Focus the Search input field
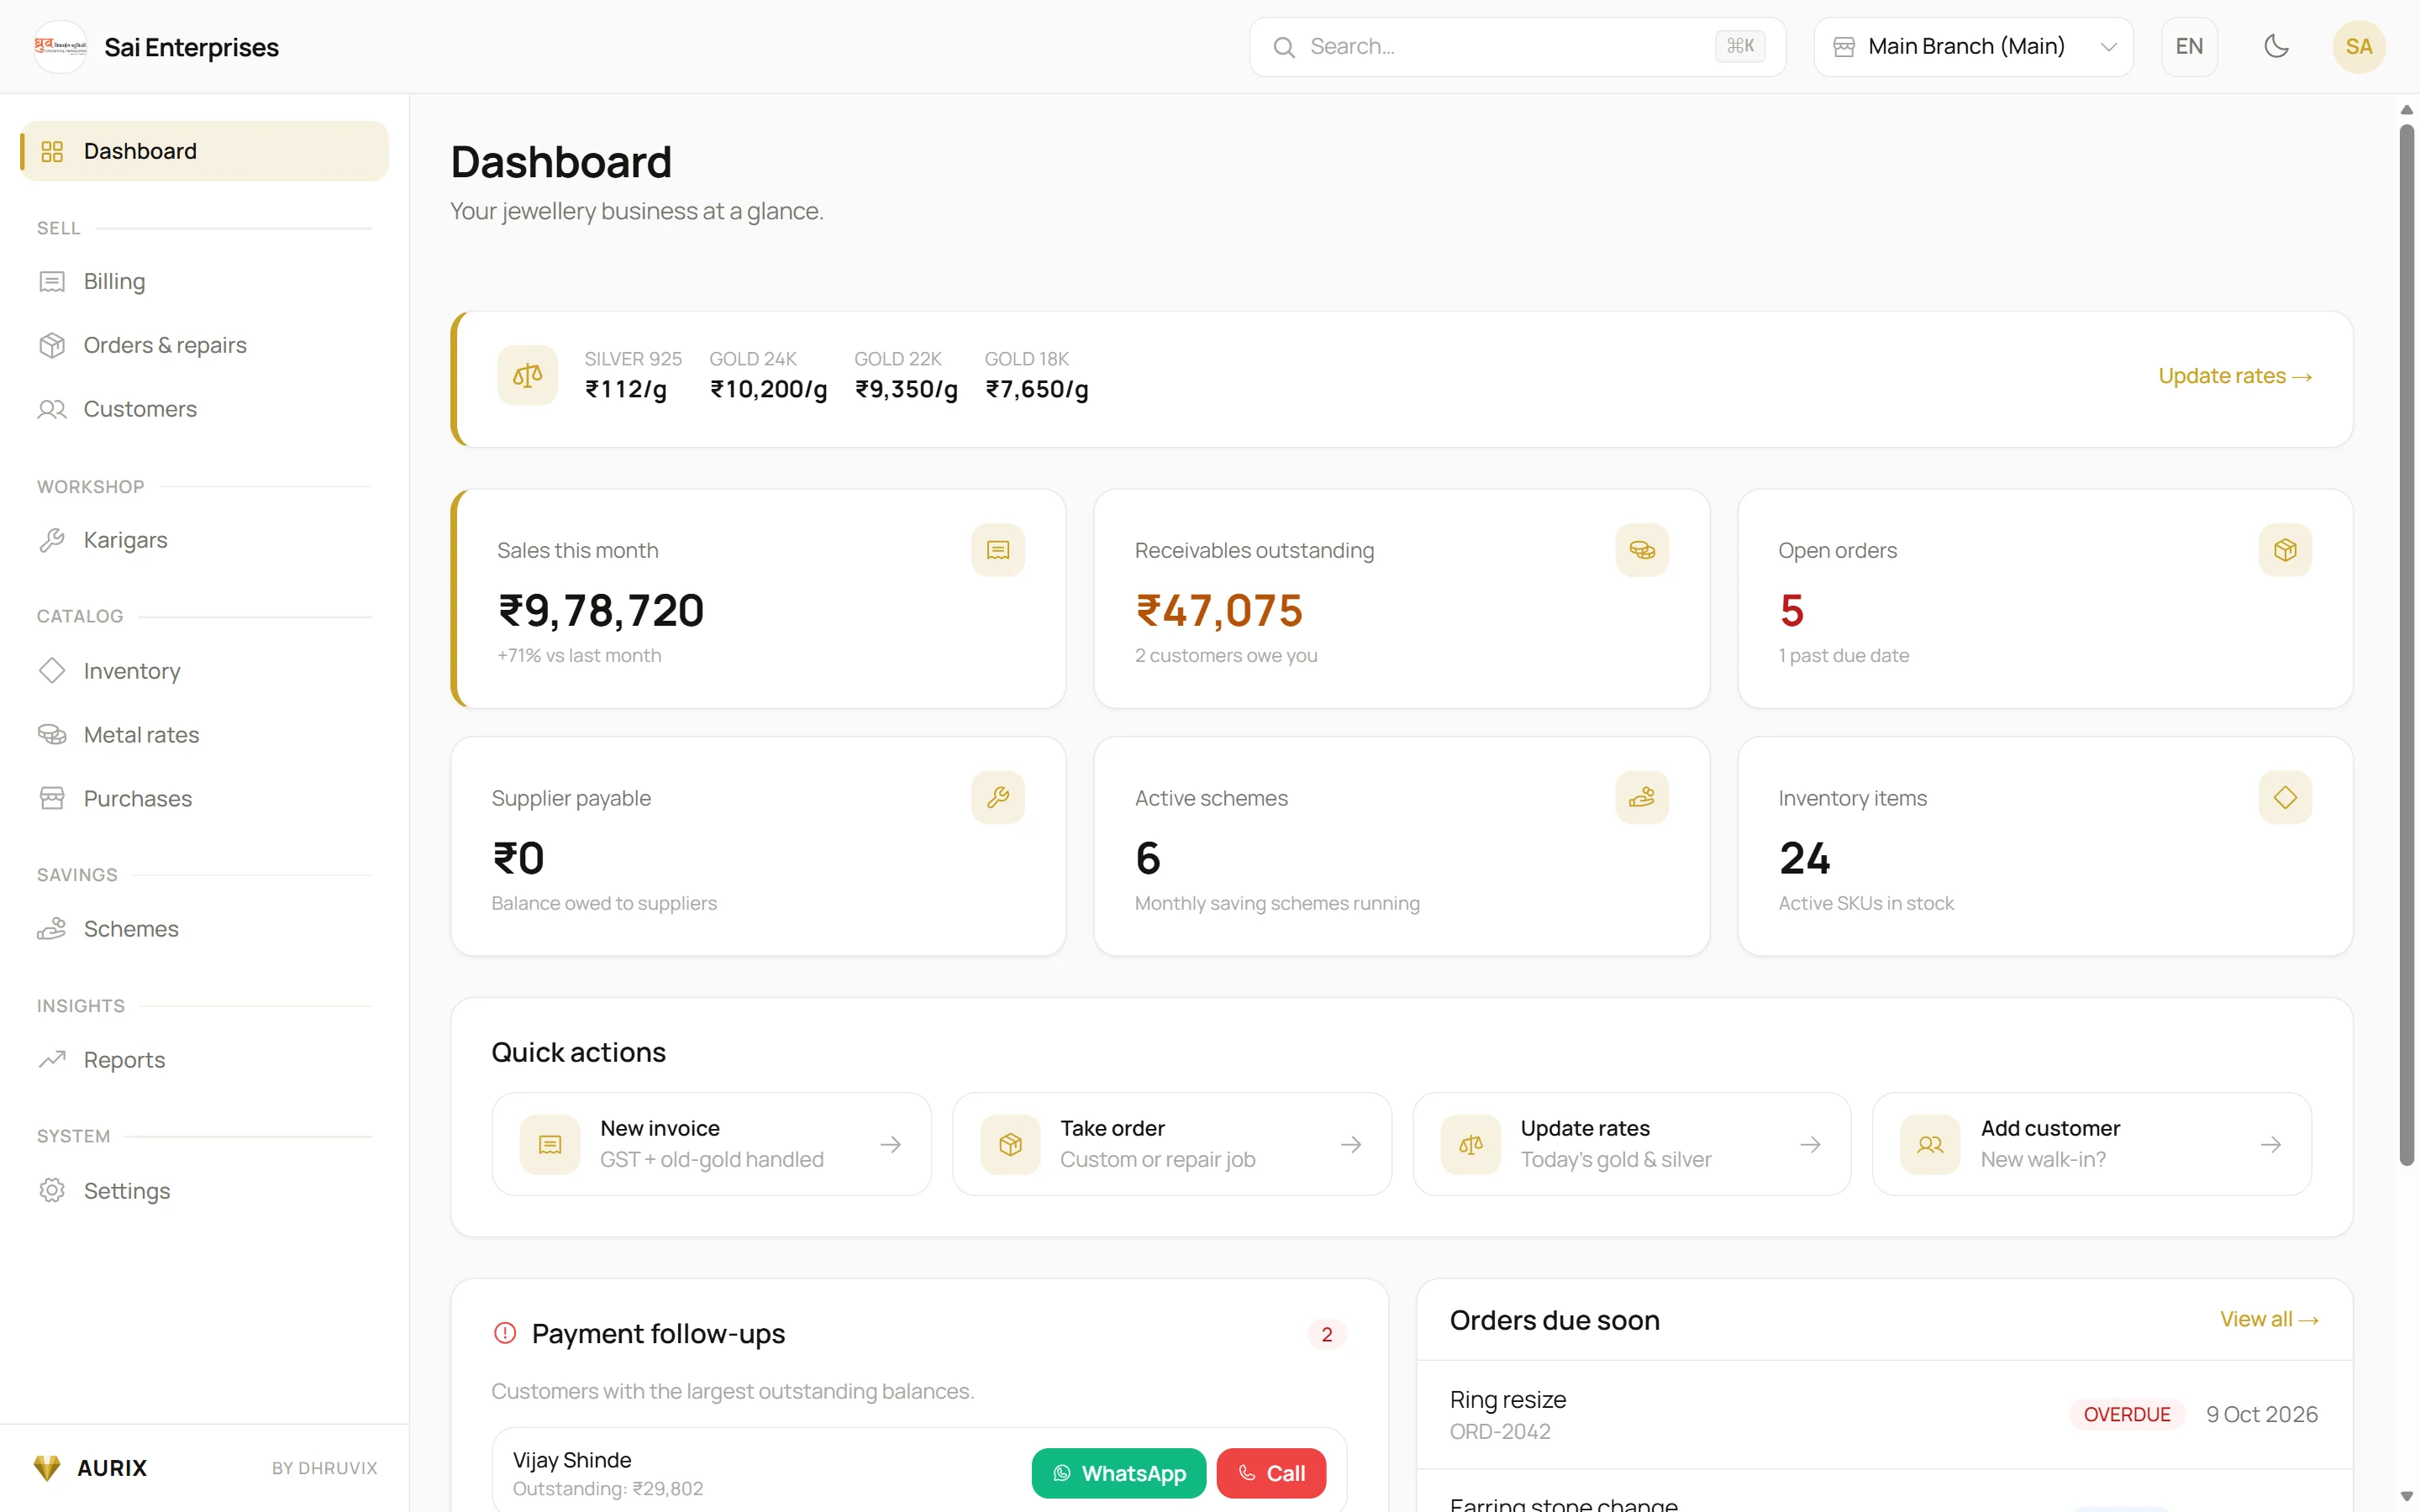 (1517, 46)
